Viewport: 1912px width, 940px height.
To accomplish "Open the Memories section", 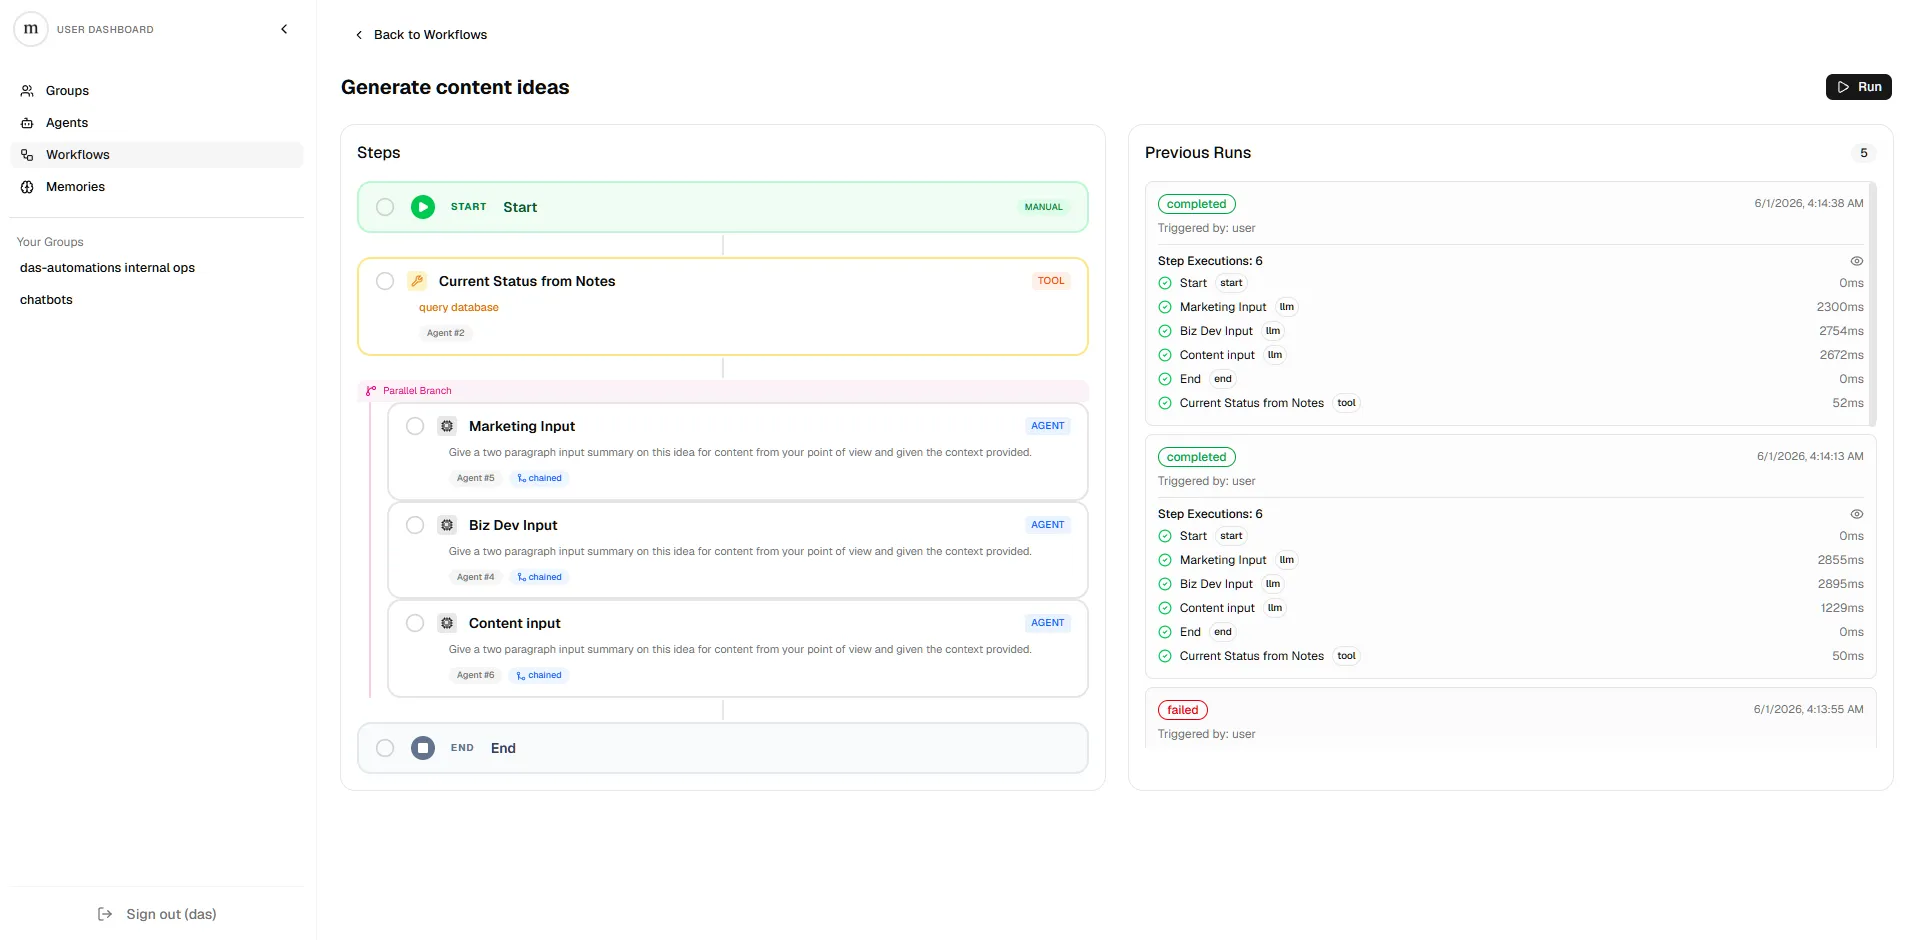I will click(x=156, y=187).
